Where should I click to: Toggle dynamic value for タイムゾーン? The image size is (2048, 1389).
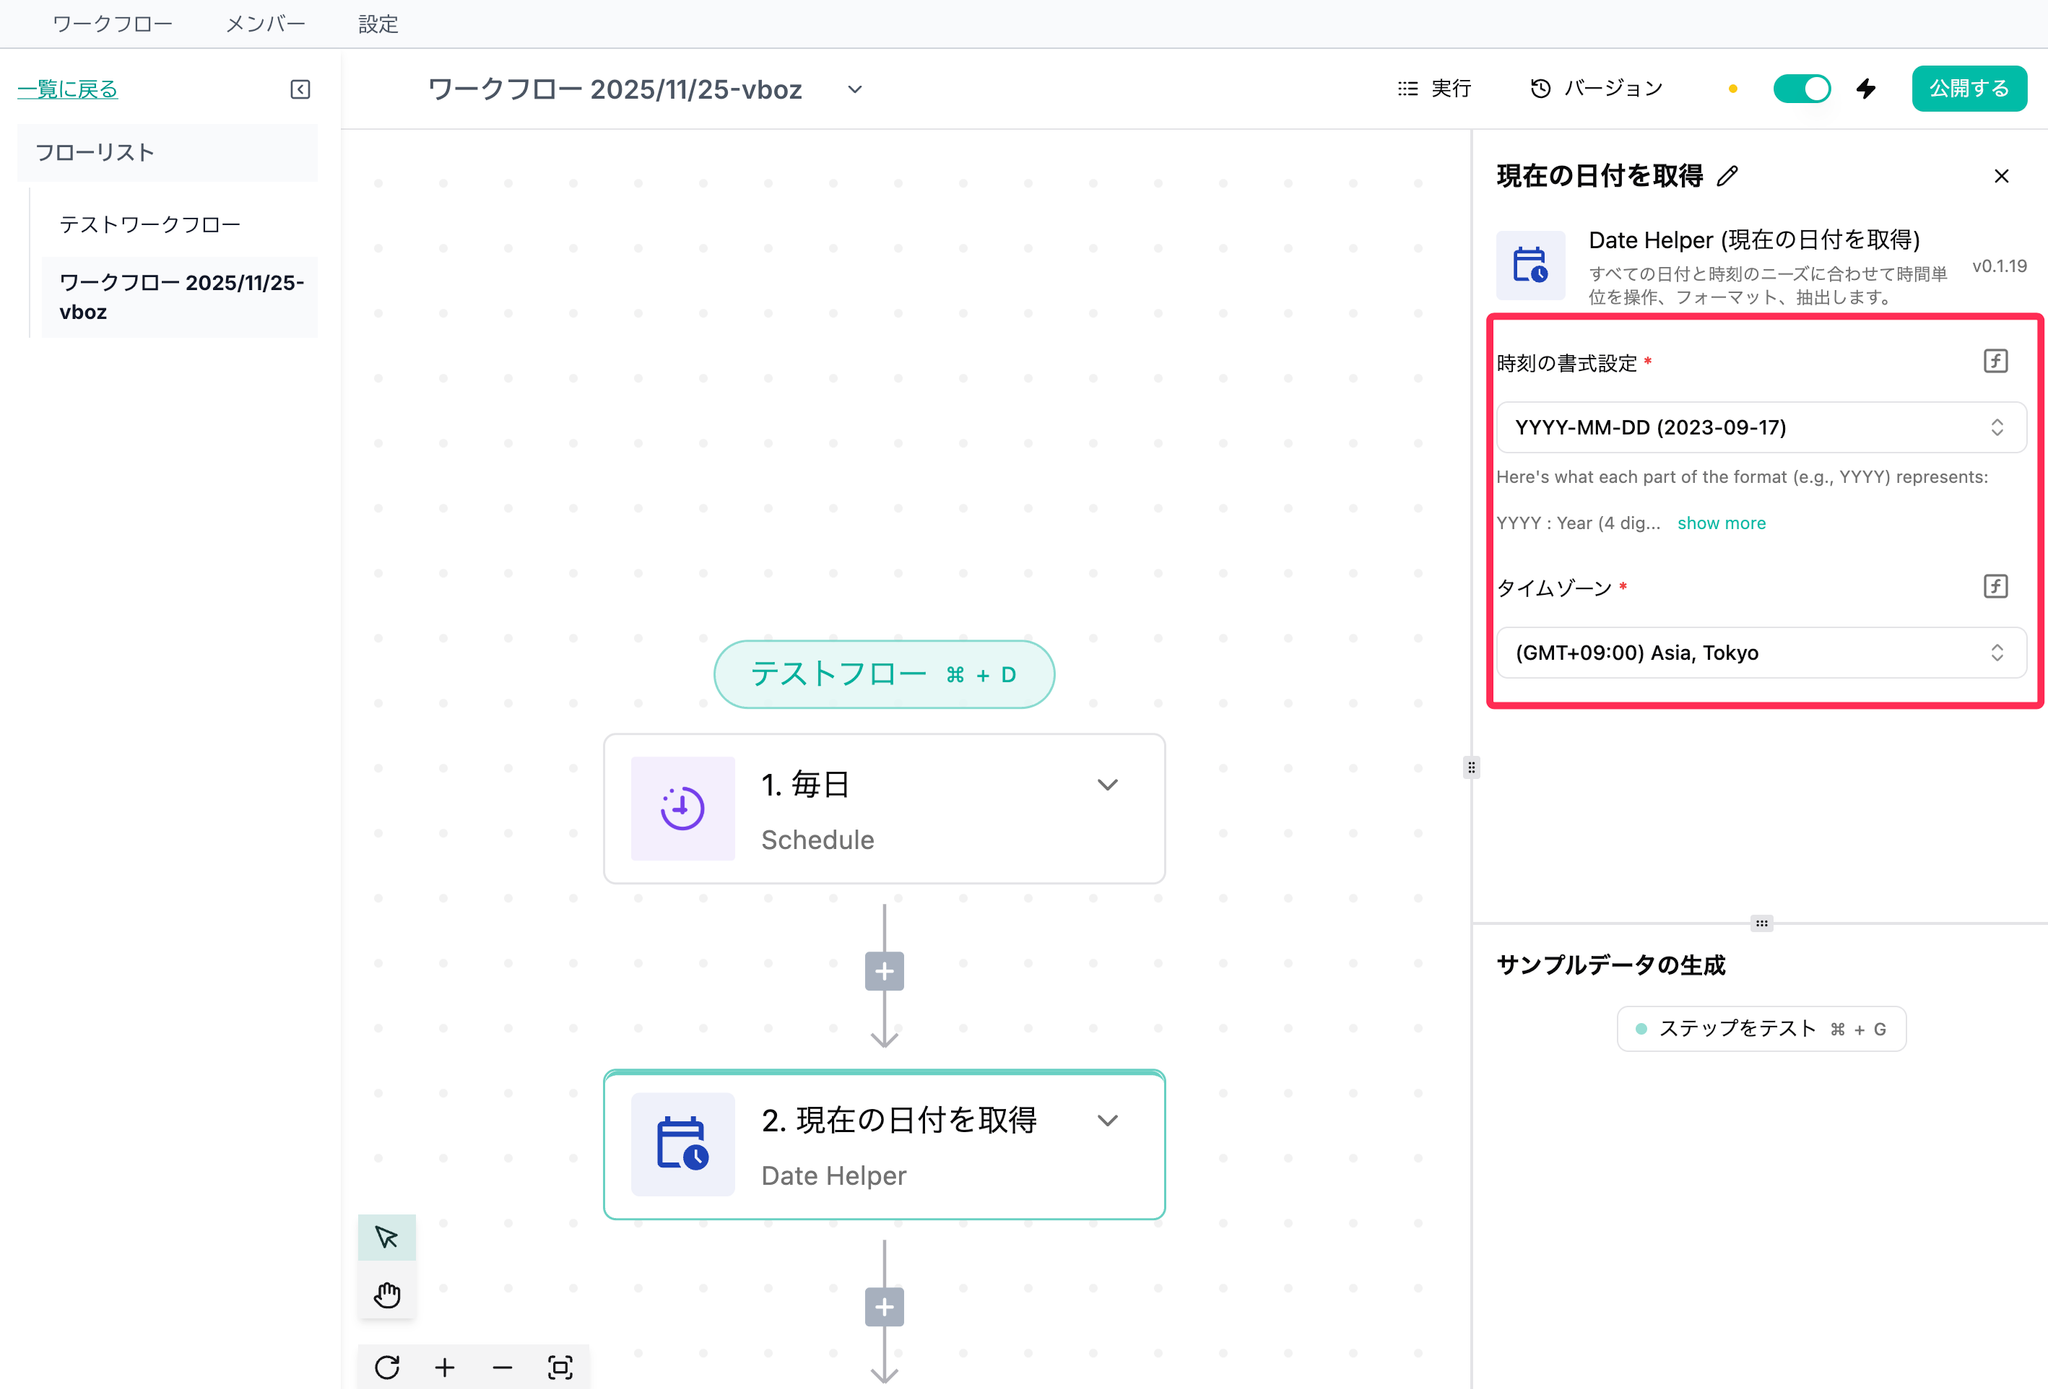pos(1995,586)
